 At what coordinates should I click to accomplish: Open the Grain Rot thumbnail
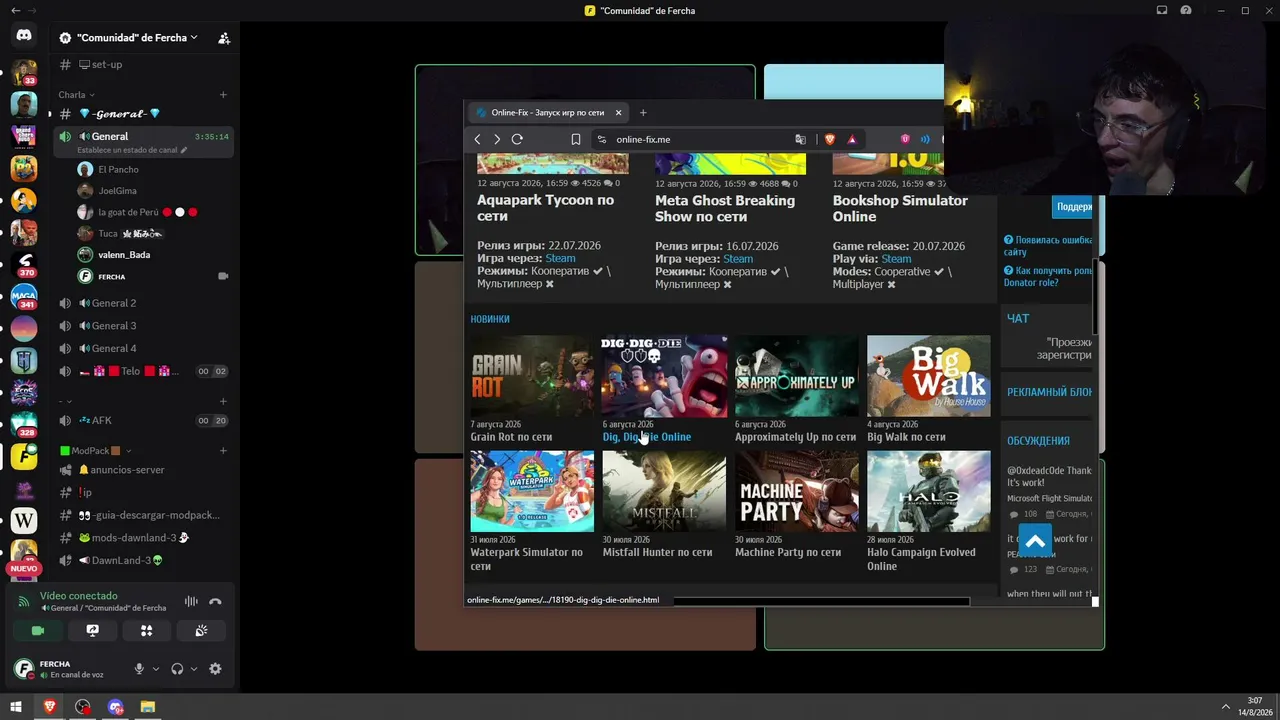coord(532,376)
